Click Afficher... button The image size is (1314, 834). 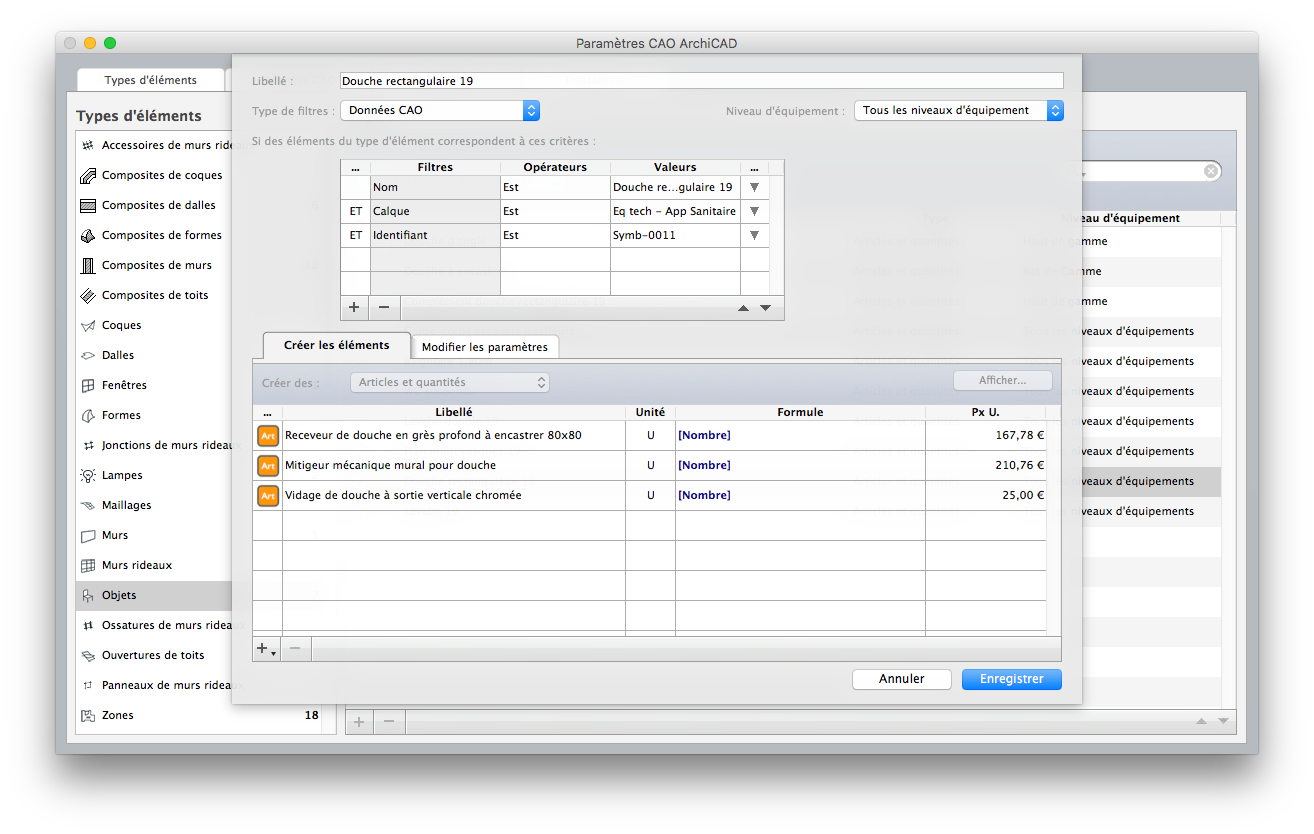coord(1003,381)
